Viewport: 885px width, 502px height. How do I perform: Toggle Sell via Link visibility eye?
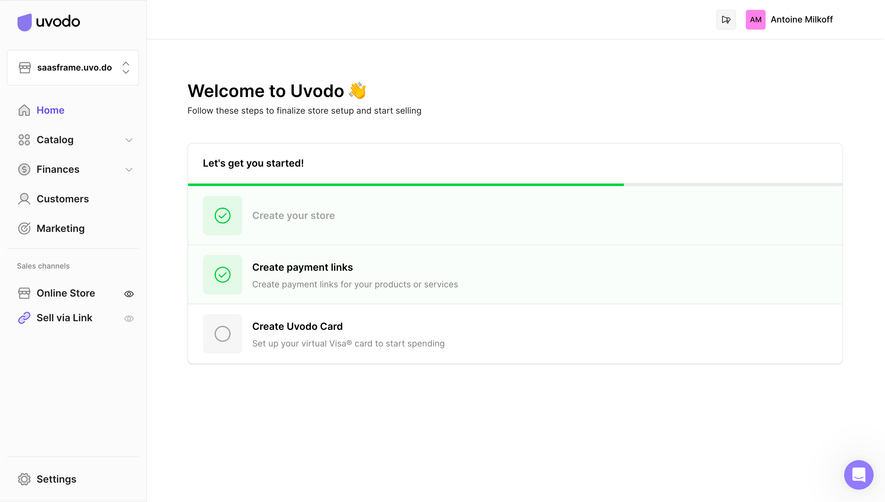pos(129,318)
